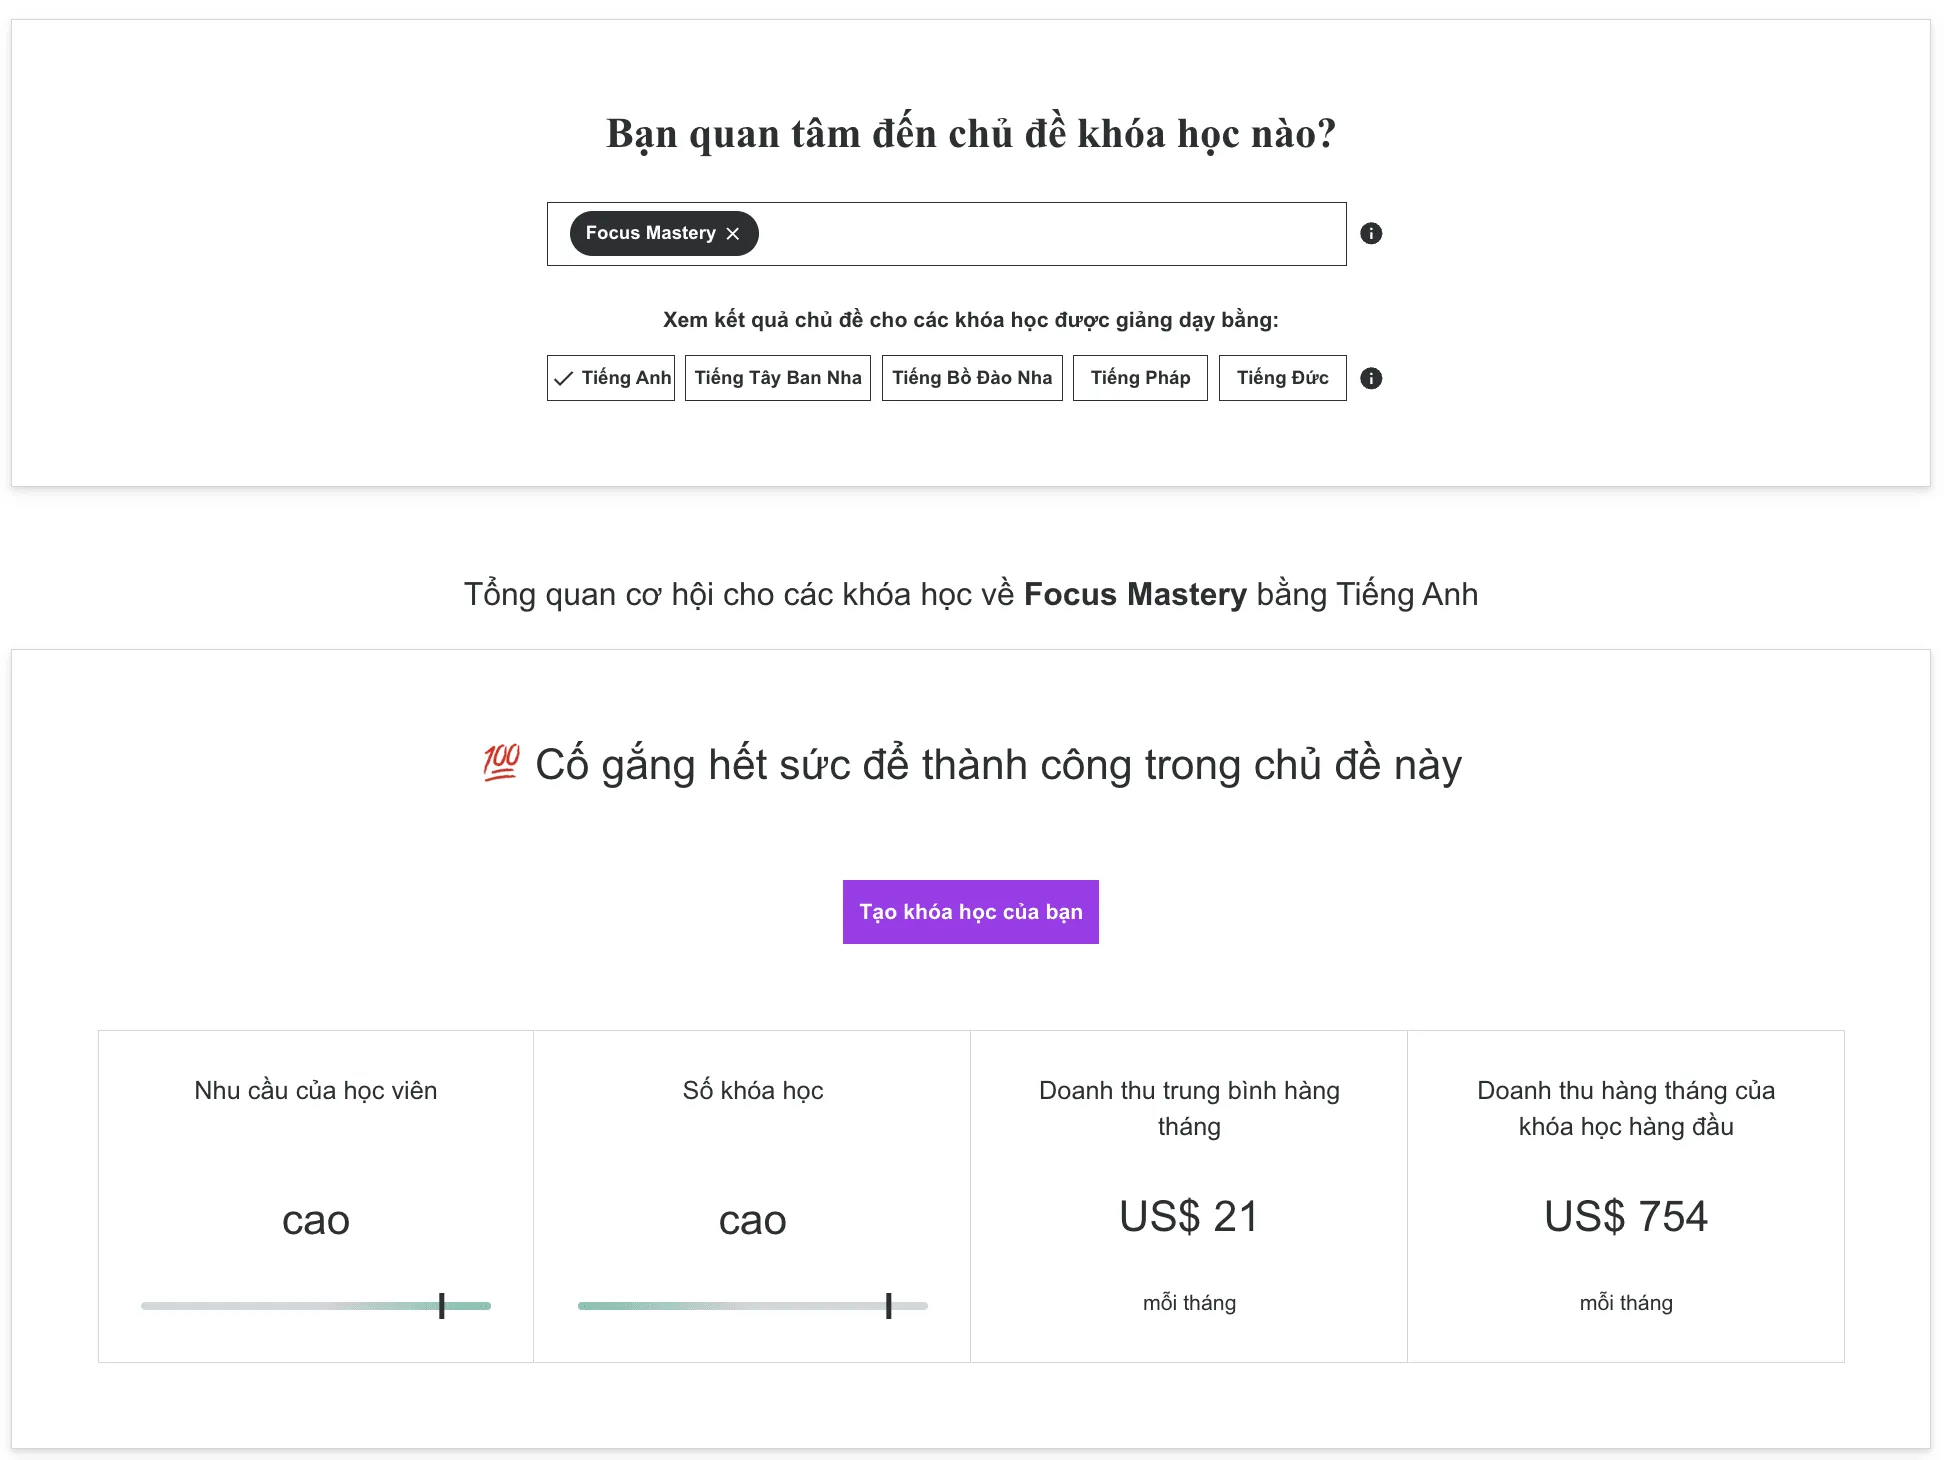
Task: Click the Số khóa học slider indicator
Action: (x=888, y=1305)
